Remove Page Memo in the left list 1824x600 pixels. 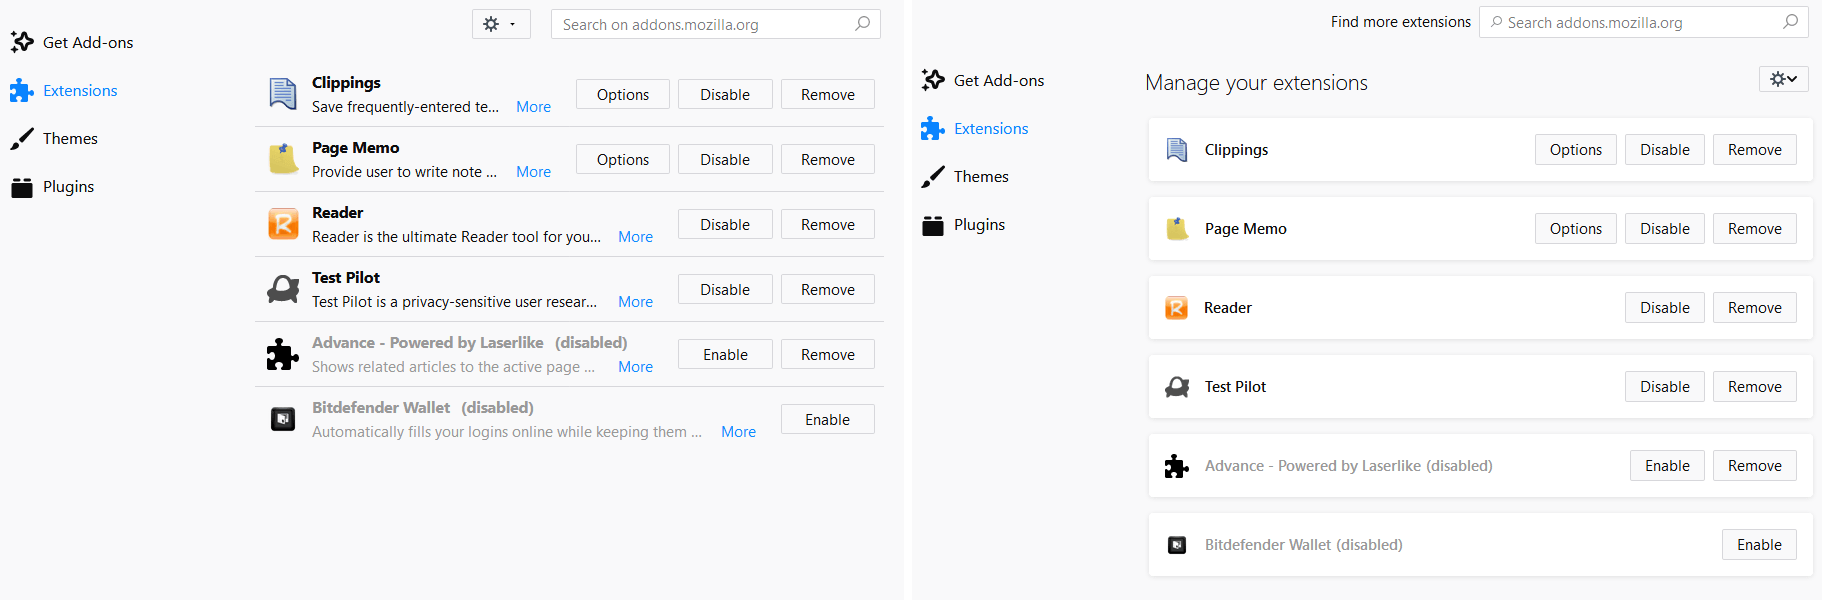(828, 159)
